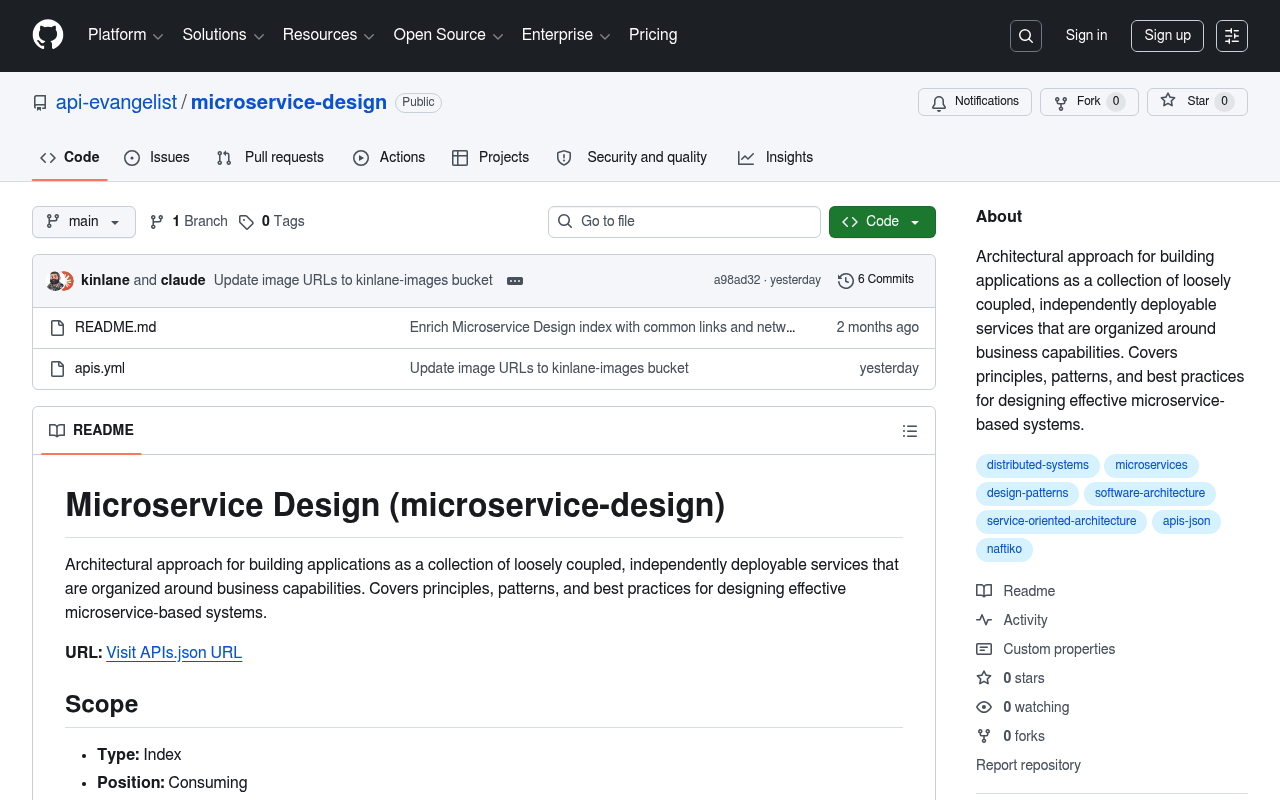Switch to the Code tab
1280x800 pixels.
coord(70,158)
